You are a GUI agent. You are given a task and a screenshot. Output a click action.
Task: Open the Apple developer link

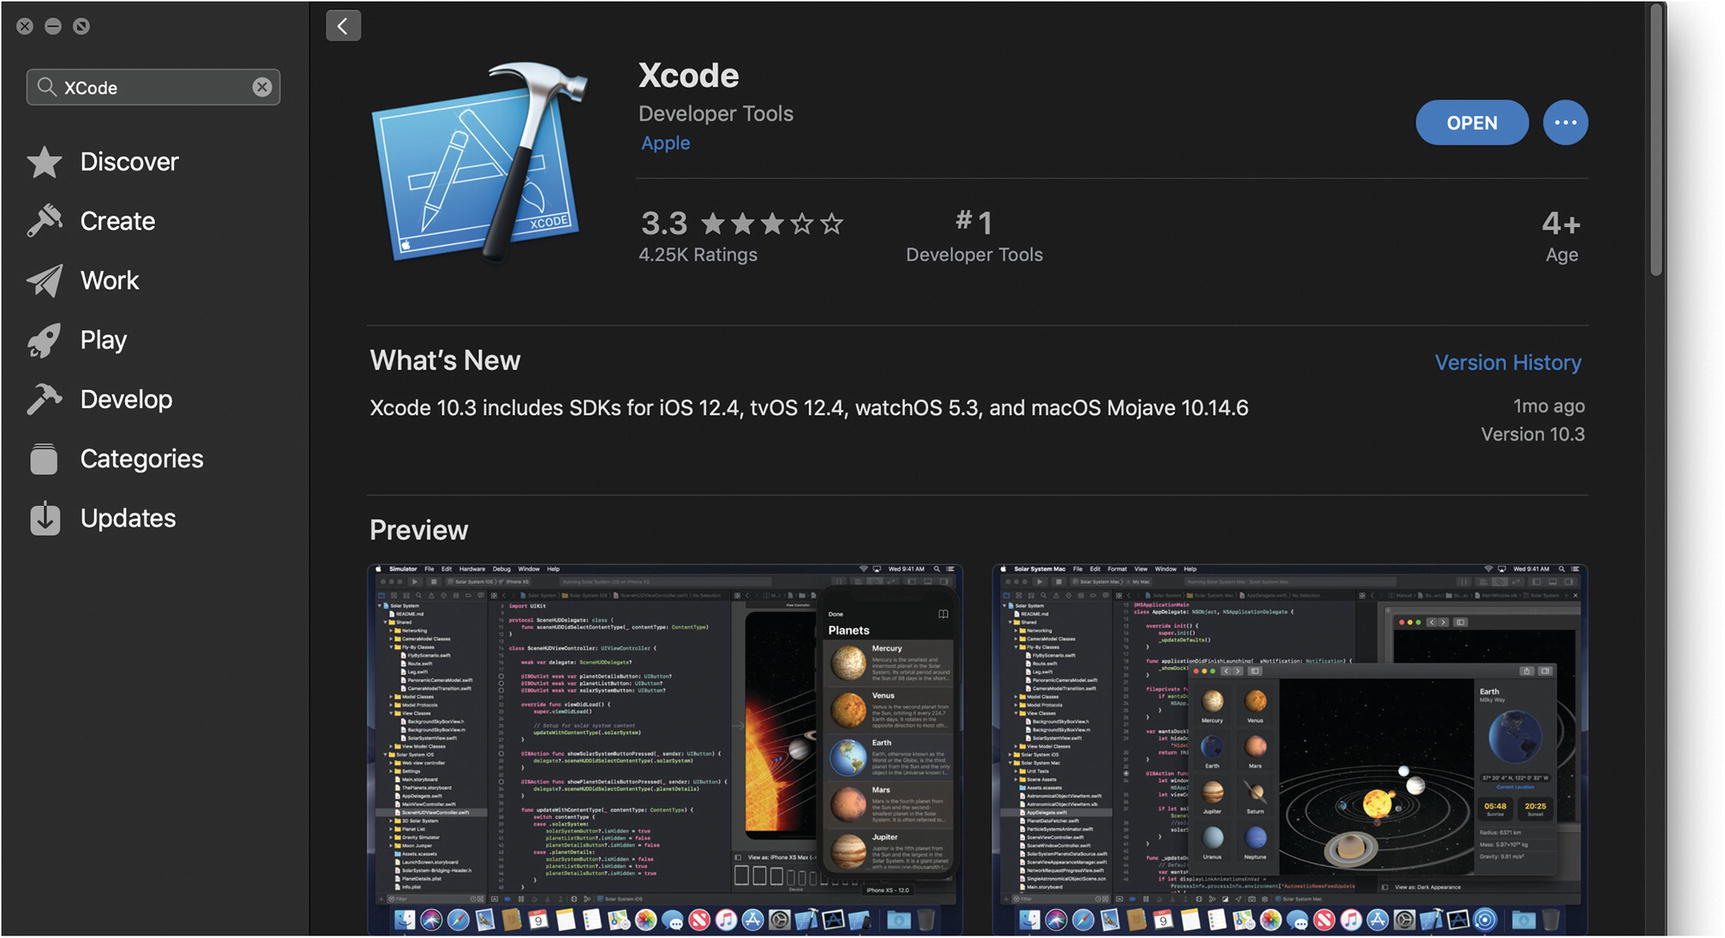coord(665,143)
